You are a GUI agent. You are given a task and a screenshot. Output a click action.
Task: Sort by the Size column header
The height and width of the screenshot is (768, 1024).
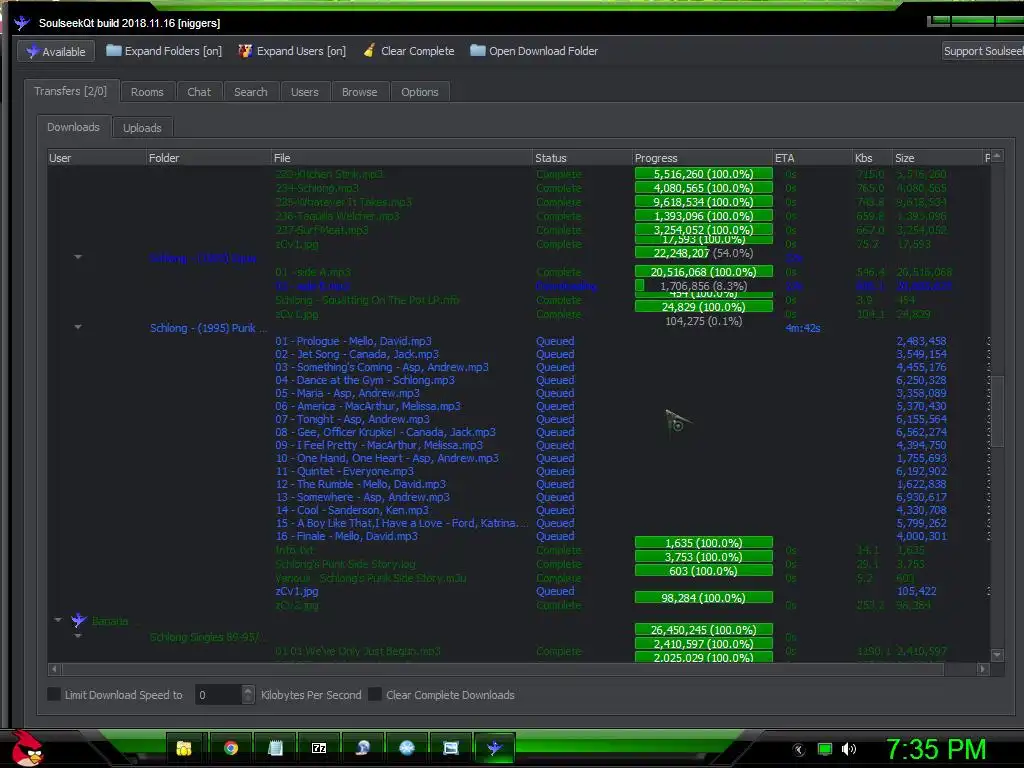tap(937, 158)
